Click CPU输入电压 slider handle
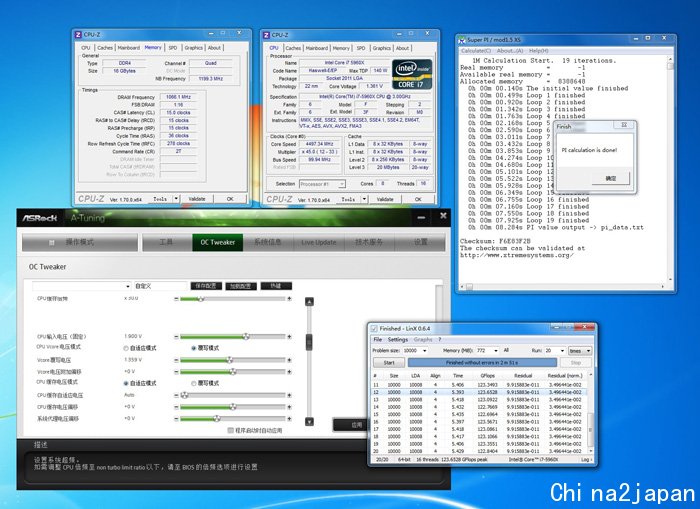The image size is (700, 509). pyautogui.click(x=246, y=337)
